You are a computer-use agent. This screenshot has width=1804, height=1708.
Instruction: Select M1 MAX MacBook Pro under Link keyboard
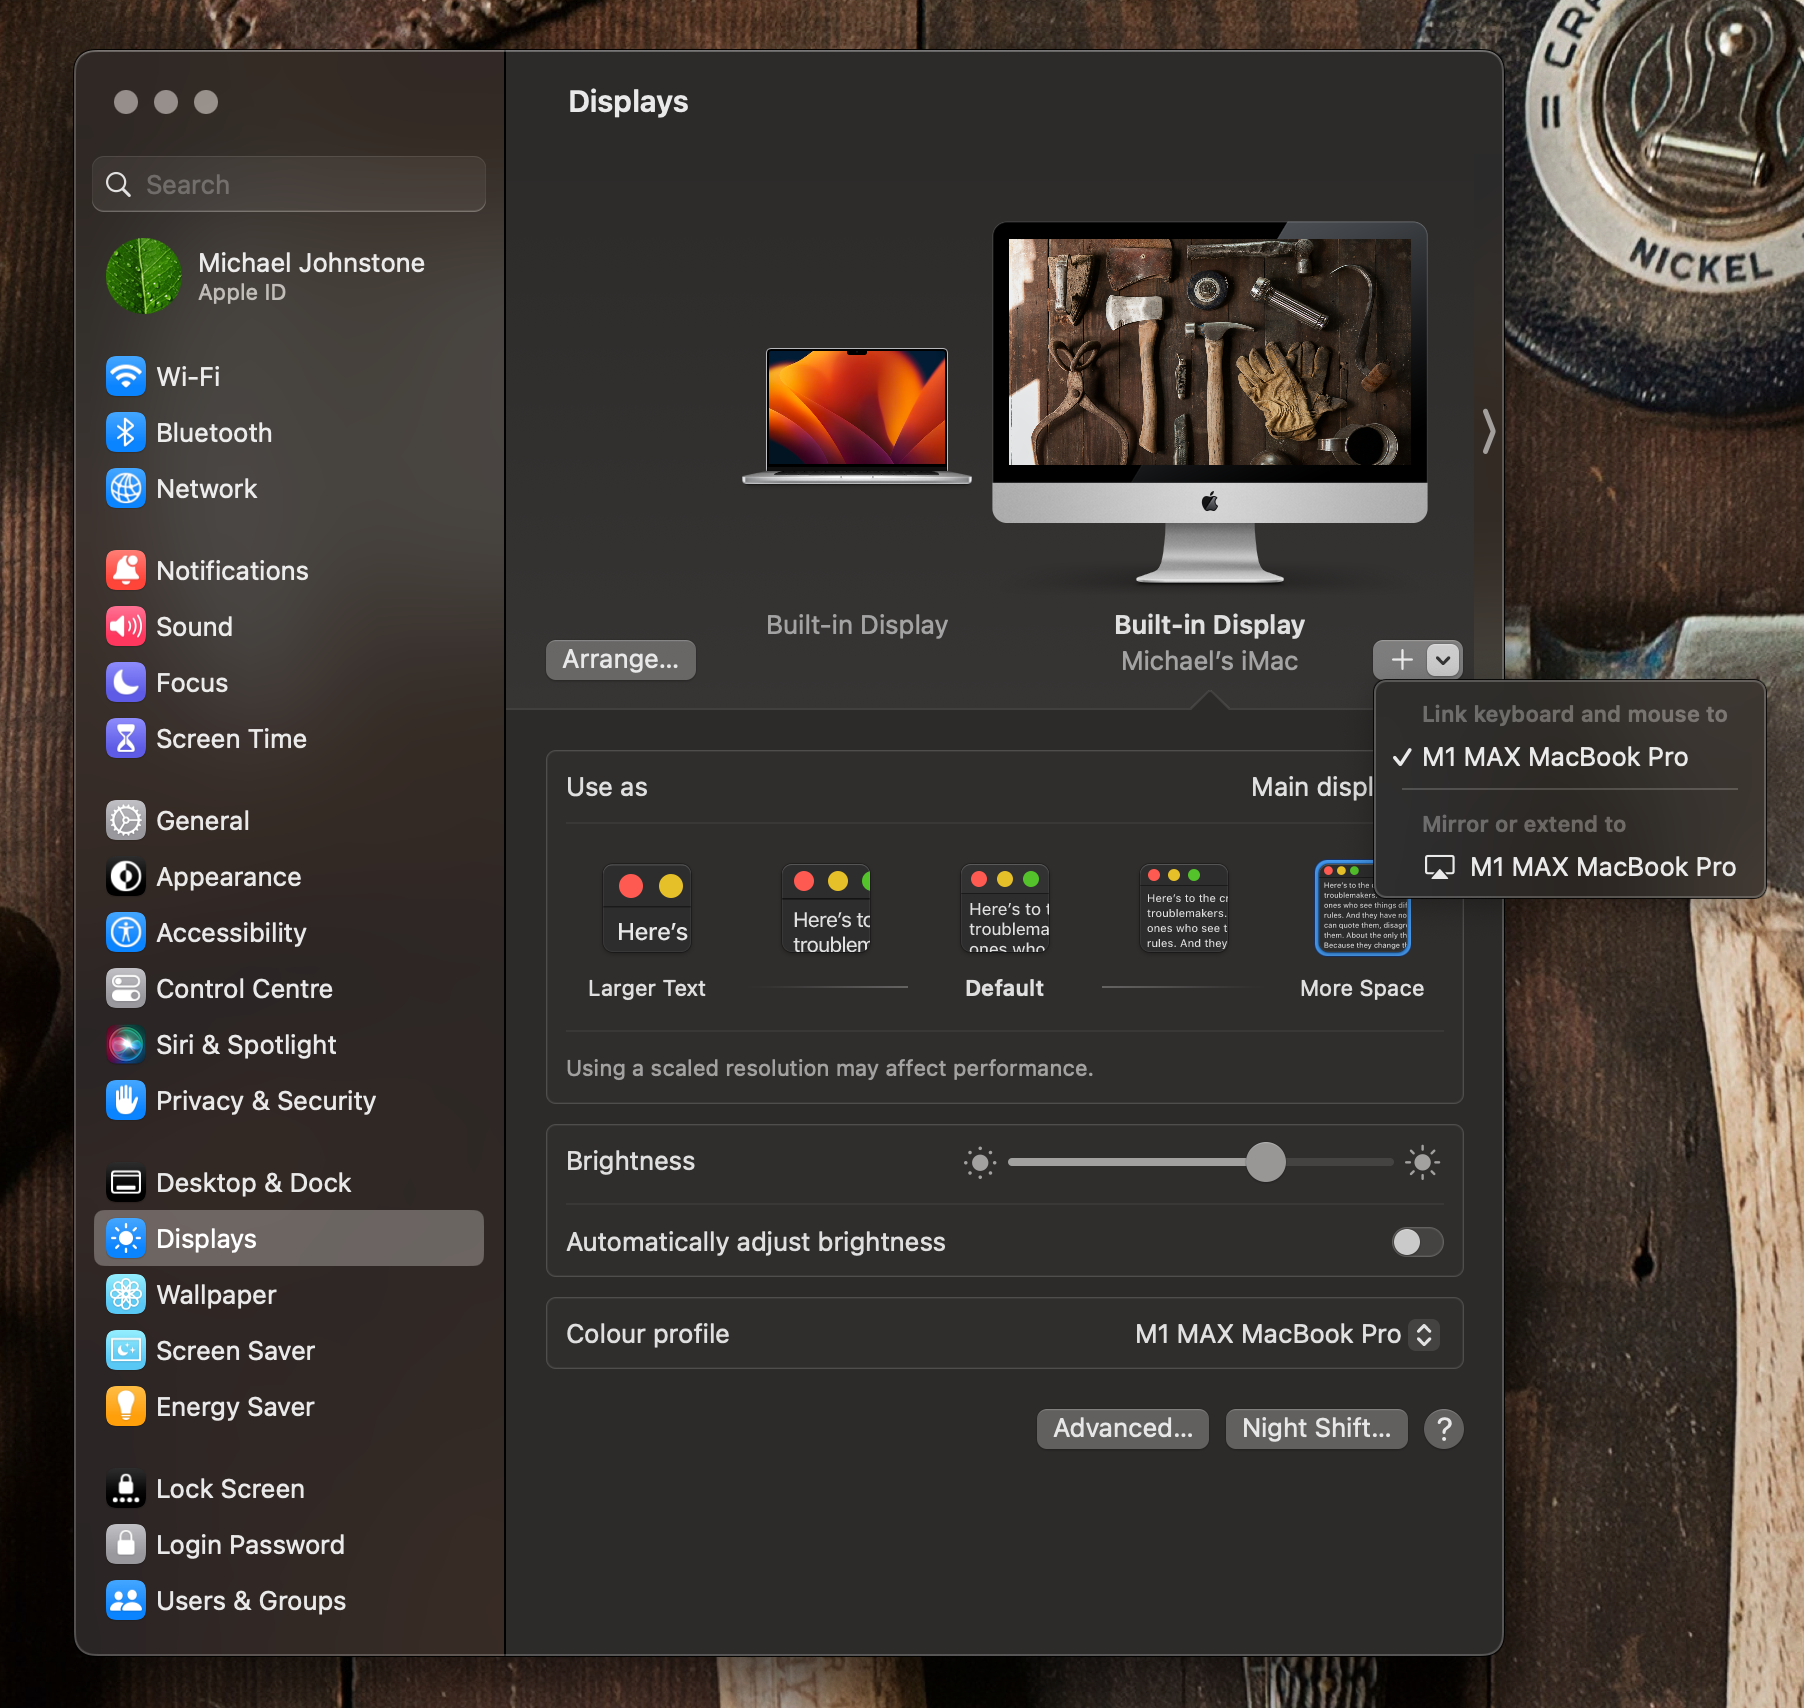(1555, 757)
